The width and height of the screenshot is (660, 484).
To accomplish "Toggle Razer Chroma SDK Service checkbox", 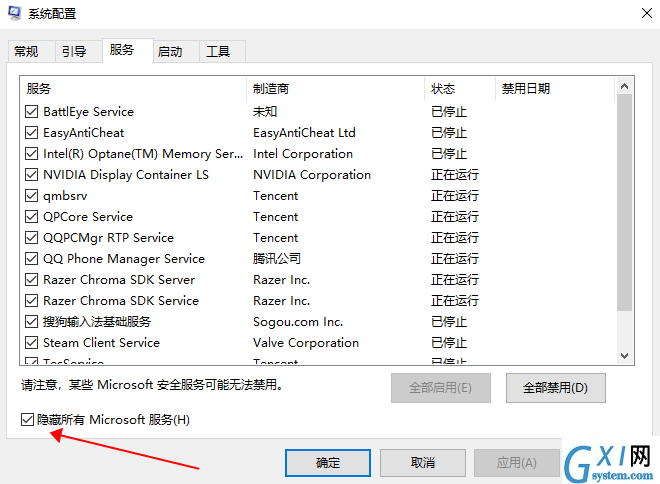I will pos(32,301).
